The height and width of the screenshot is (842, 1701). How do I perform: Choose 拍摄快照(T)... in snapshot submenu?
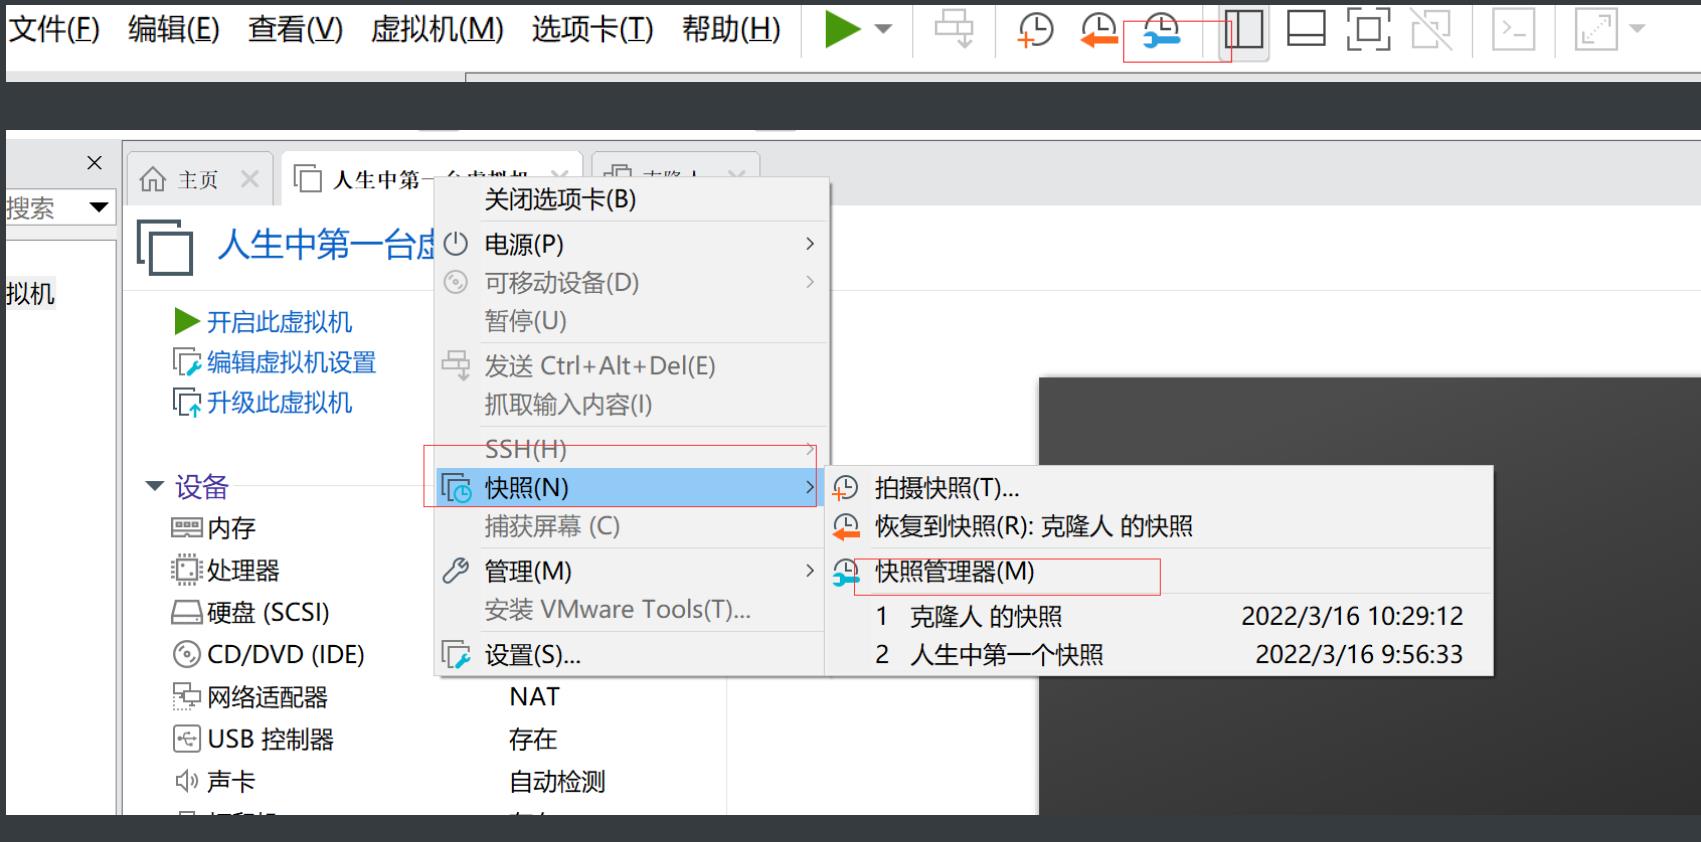pos(1158,488)
